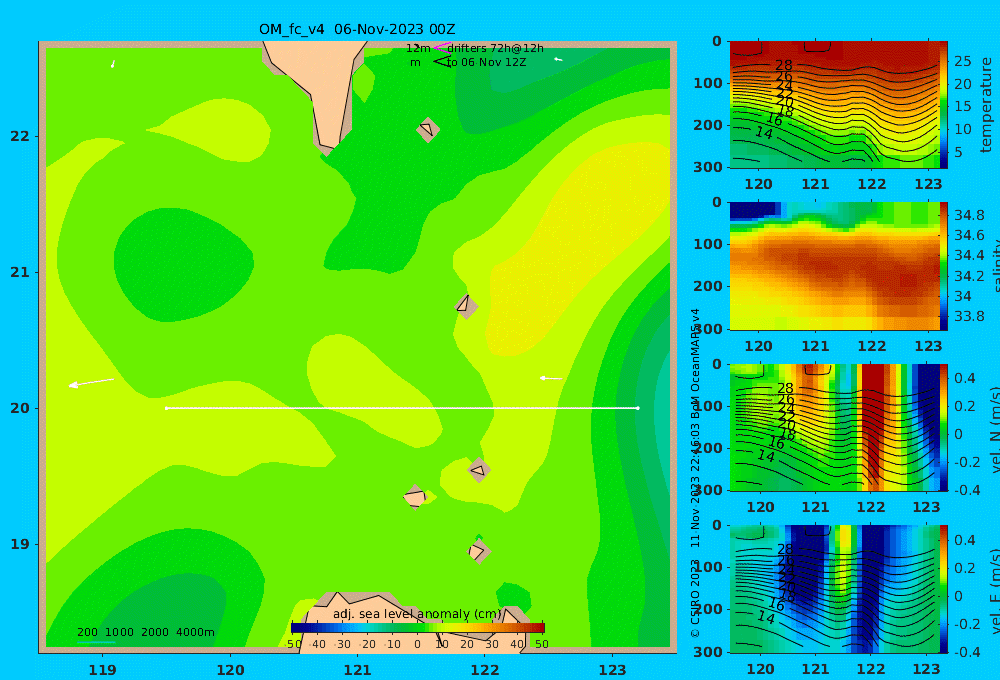Image resolution: width=1000 pixels, height=680 pixels.
Task: Select the northward velocity section panel
Action: point(834,427)
